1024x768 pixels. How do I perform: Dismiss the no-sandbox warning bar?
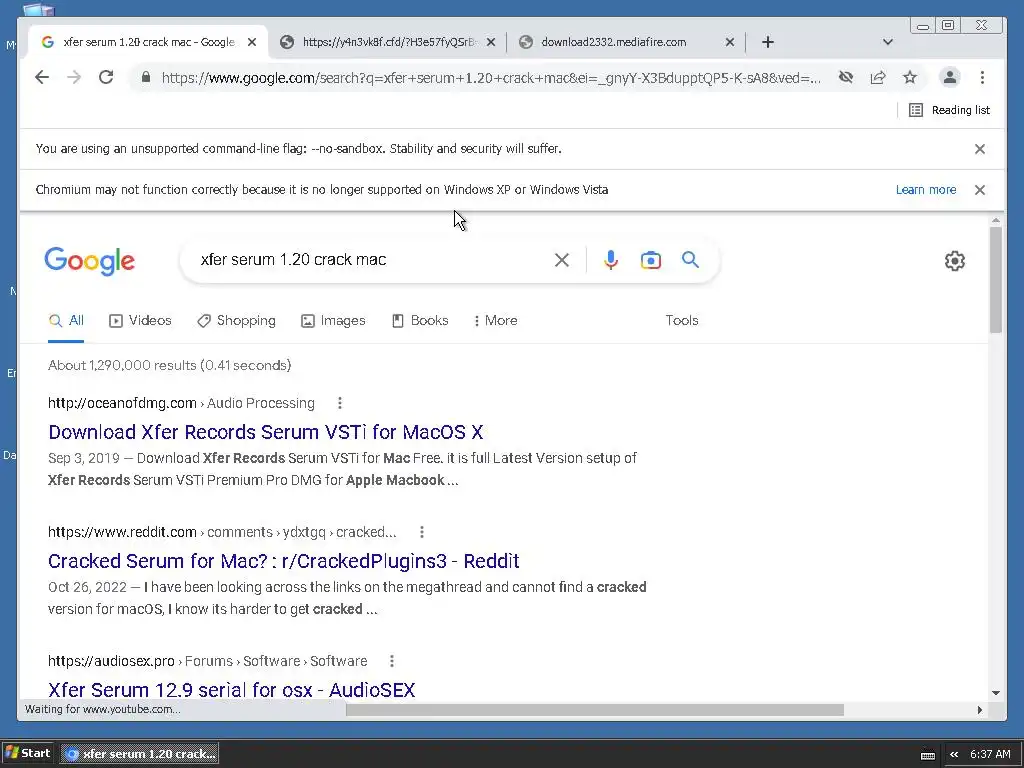[980, 149]
